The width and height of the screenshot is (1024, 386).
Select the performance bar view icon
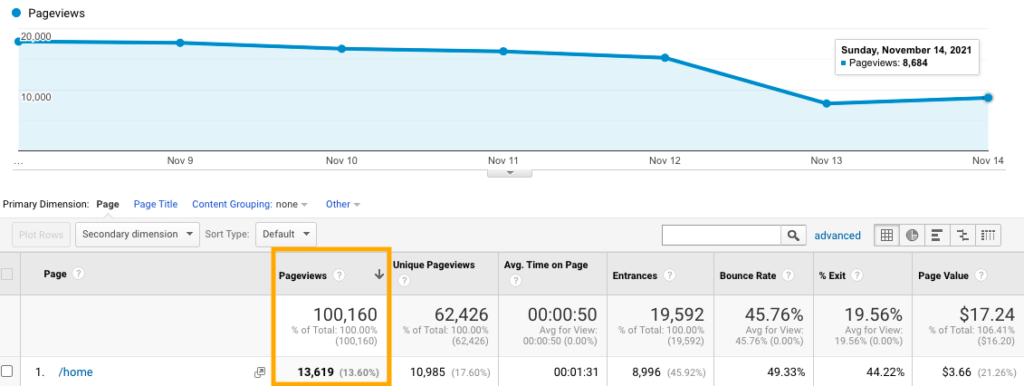(x=937, y=235)
